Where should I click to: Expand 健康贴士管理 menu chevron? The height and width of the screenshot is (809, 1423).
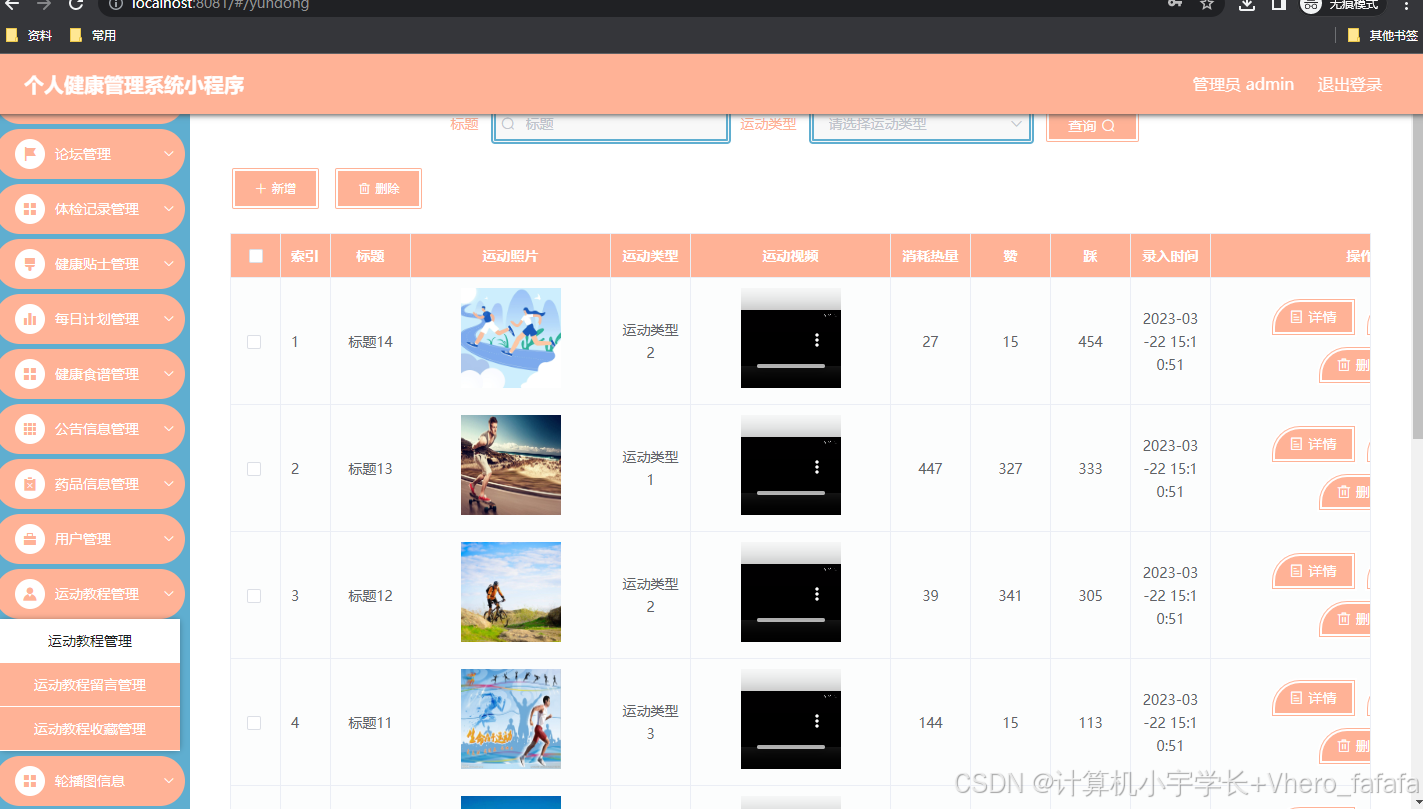coord(169,264)
